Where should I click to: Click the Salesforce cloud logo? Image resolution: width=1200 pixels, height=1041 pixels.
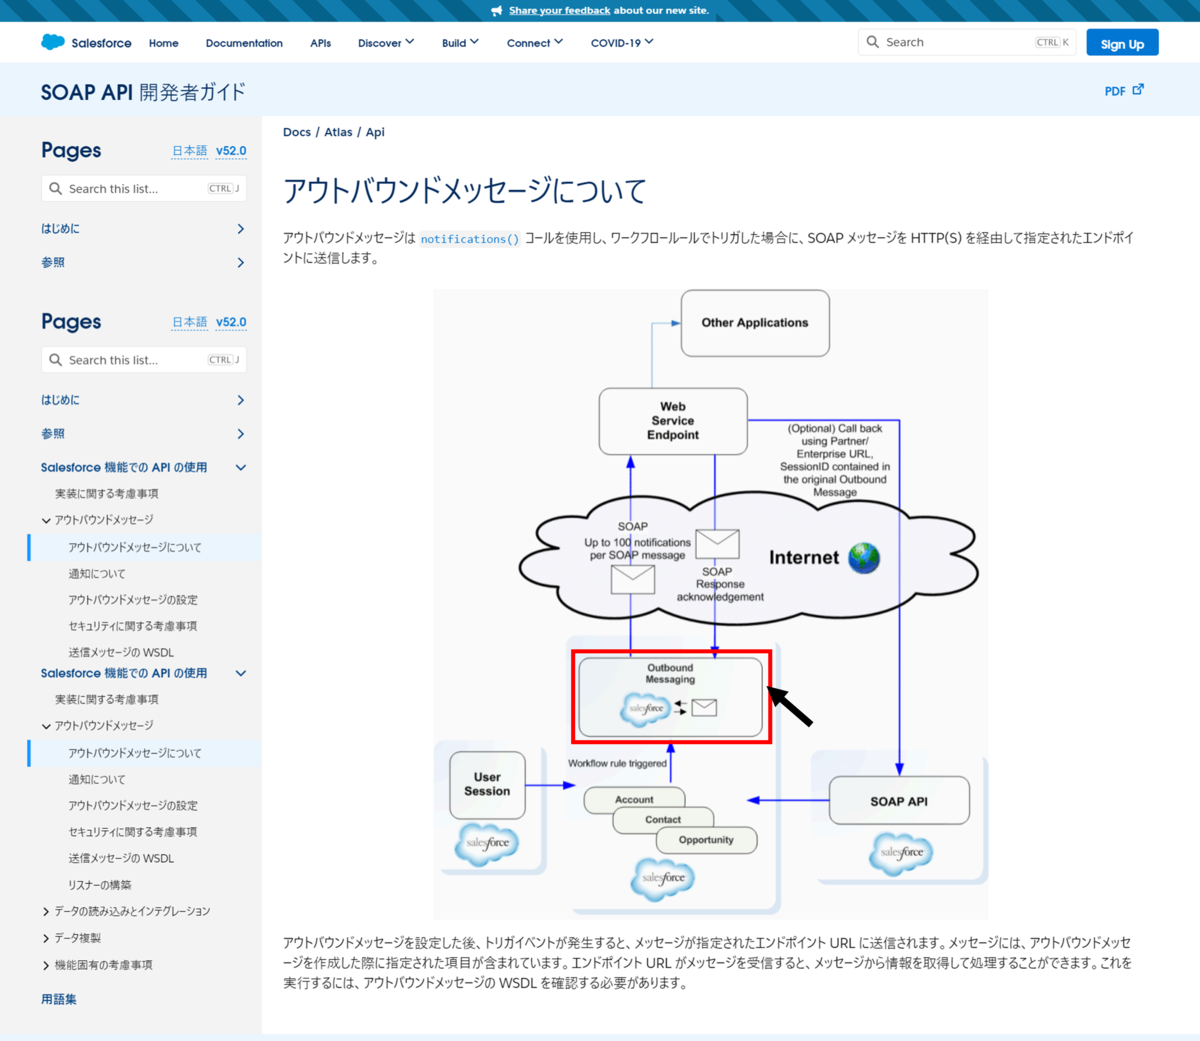pyautogui.click(x=53, y=42)
